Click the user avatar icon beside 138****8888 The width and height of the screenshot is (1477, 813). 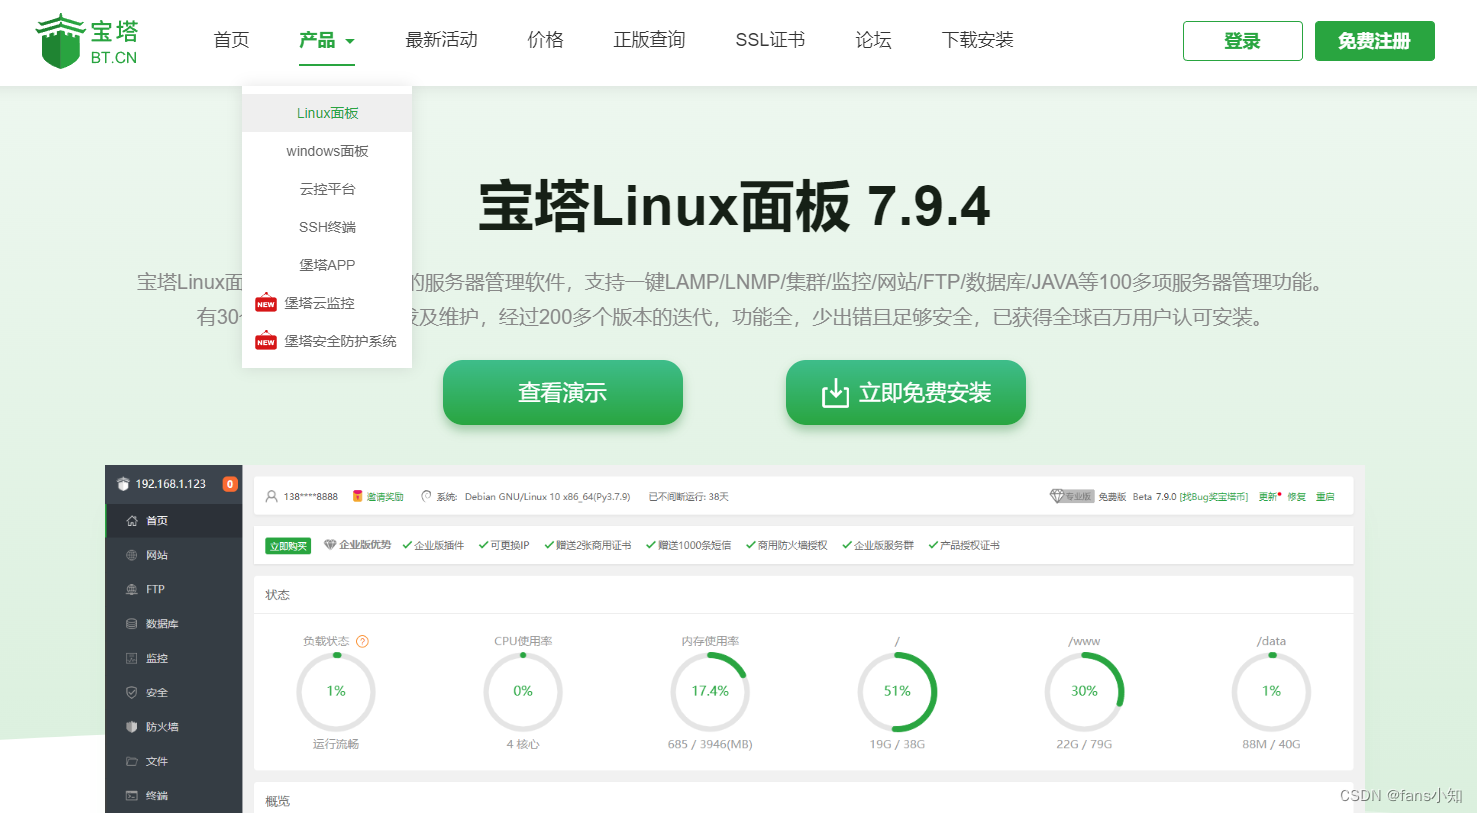point(271,496)
